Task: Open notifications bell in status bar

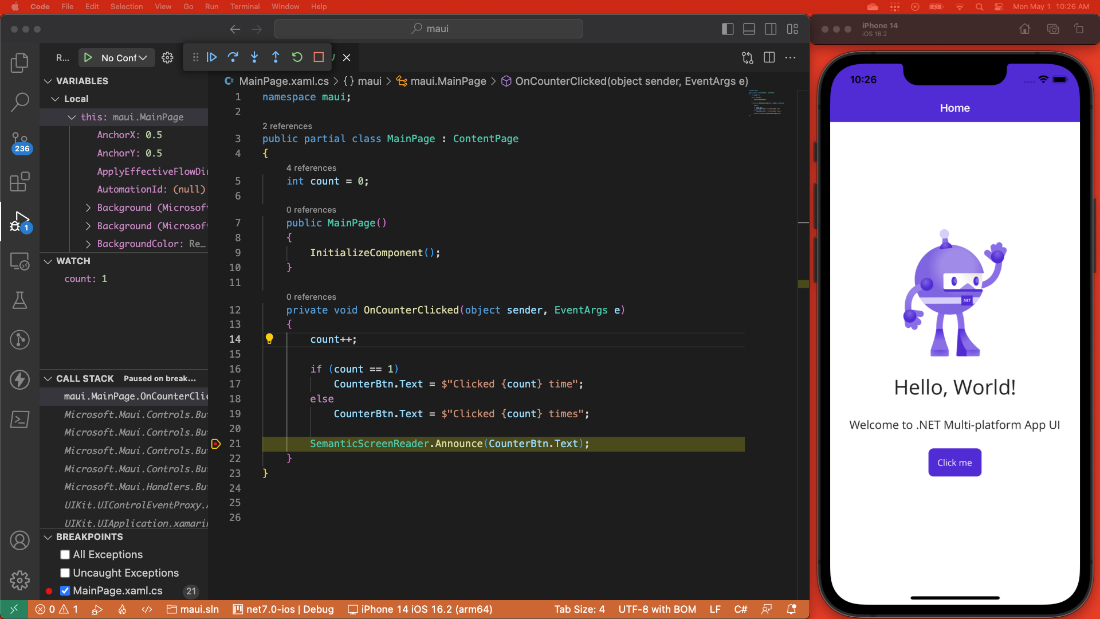Action: (791, 609)
